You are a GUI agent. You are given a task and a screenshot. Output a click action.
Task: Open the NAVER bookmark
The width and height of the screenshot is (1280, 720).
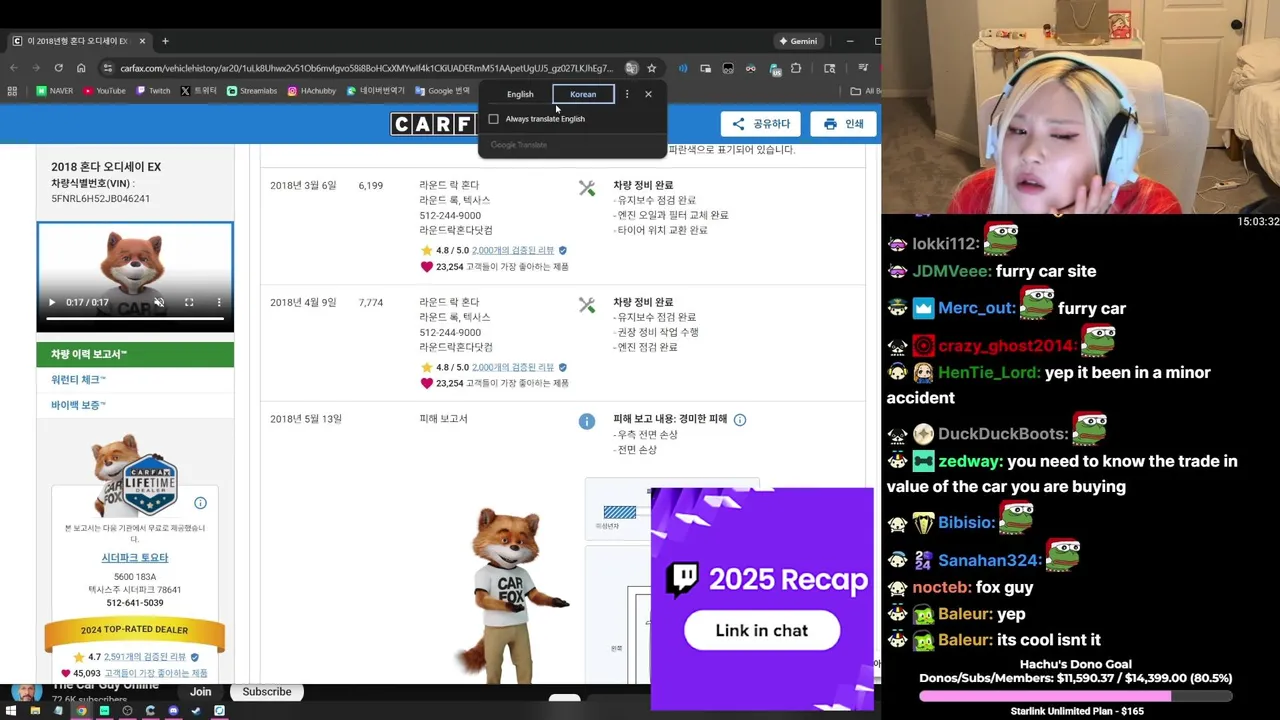(55, 91)
